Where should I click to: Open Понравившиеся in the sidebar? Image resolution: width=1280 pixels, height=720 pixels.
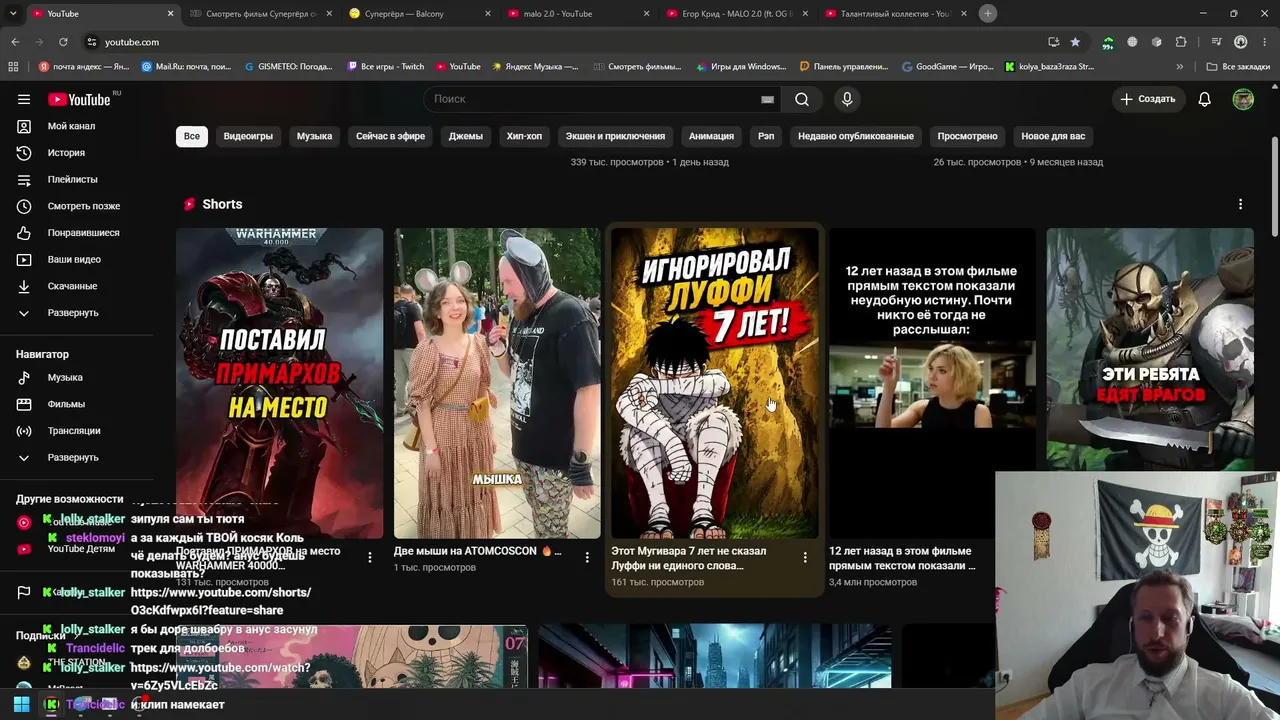83,233
